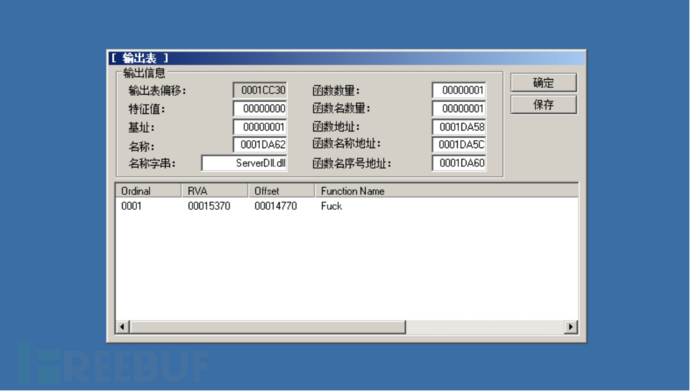Select the 输出表偏移 field value 0001CC30

coord(260,90)
